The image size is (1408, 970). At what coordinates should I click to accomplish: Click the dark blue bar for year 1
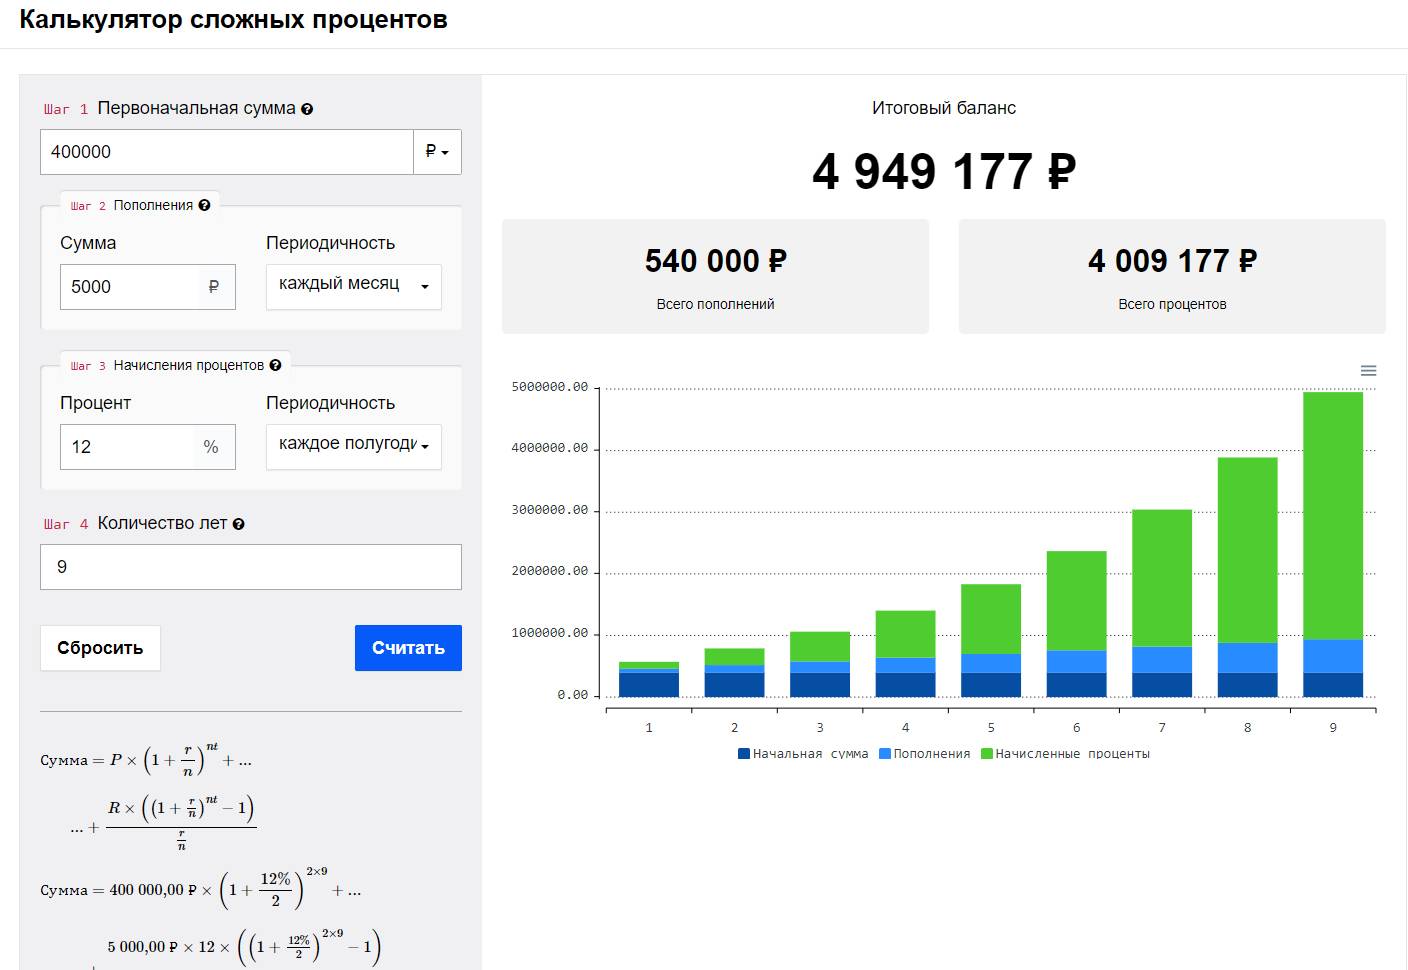649,684
